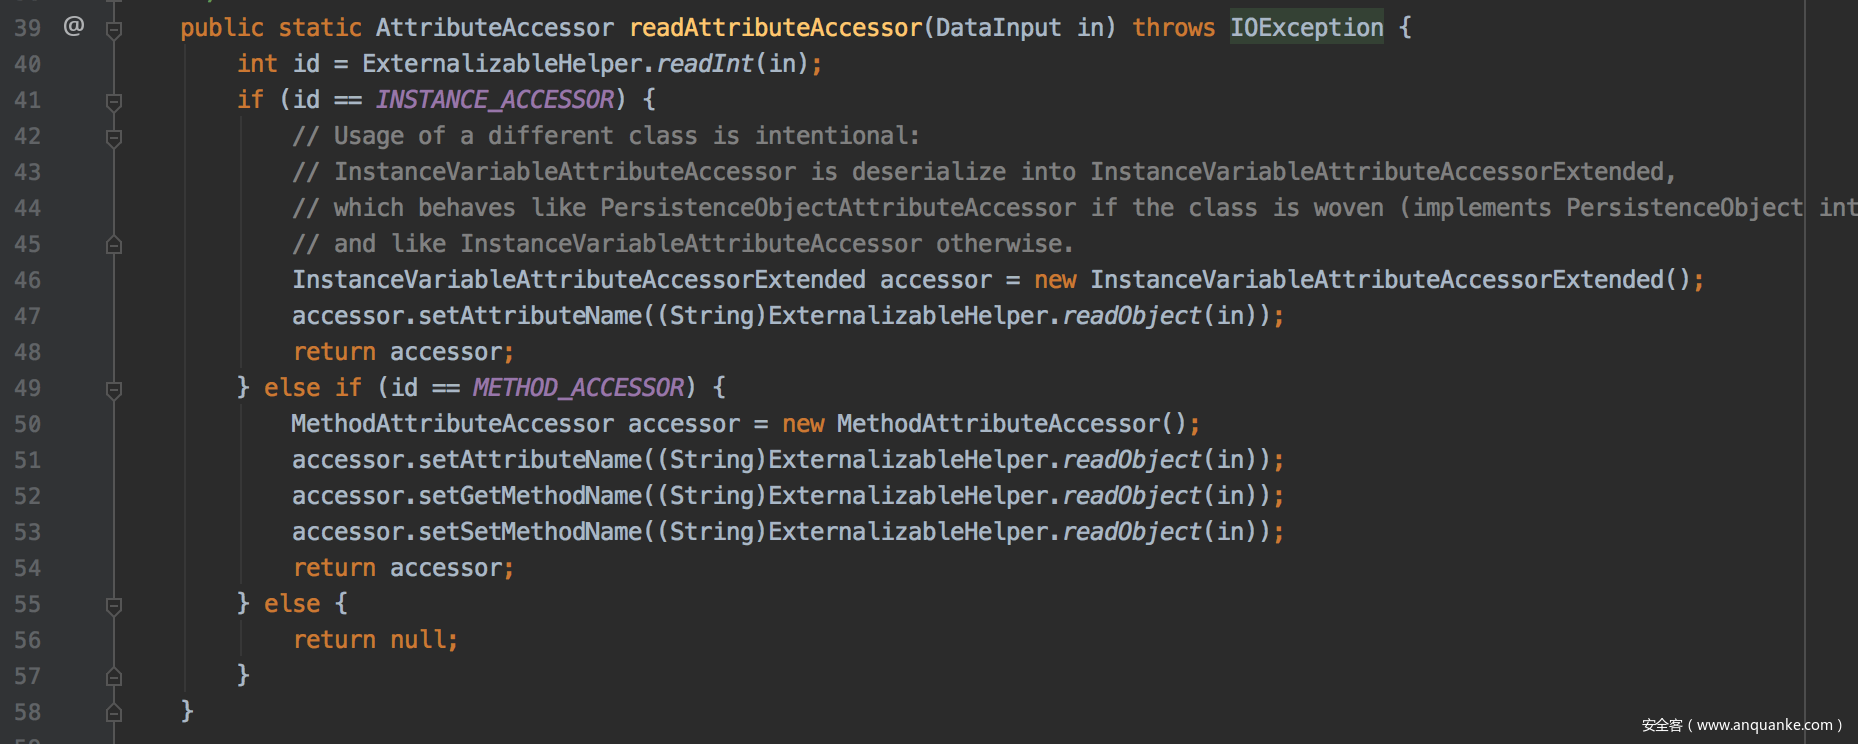Screen dimensions: 1858x744
Task: Open the www.anquanke.com watermark link
Action: point(1764,725)
